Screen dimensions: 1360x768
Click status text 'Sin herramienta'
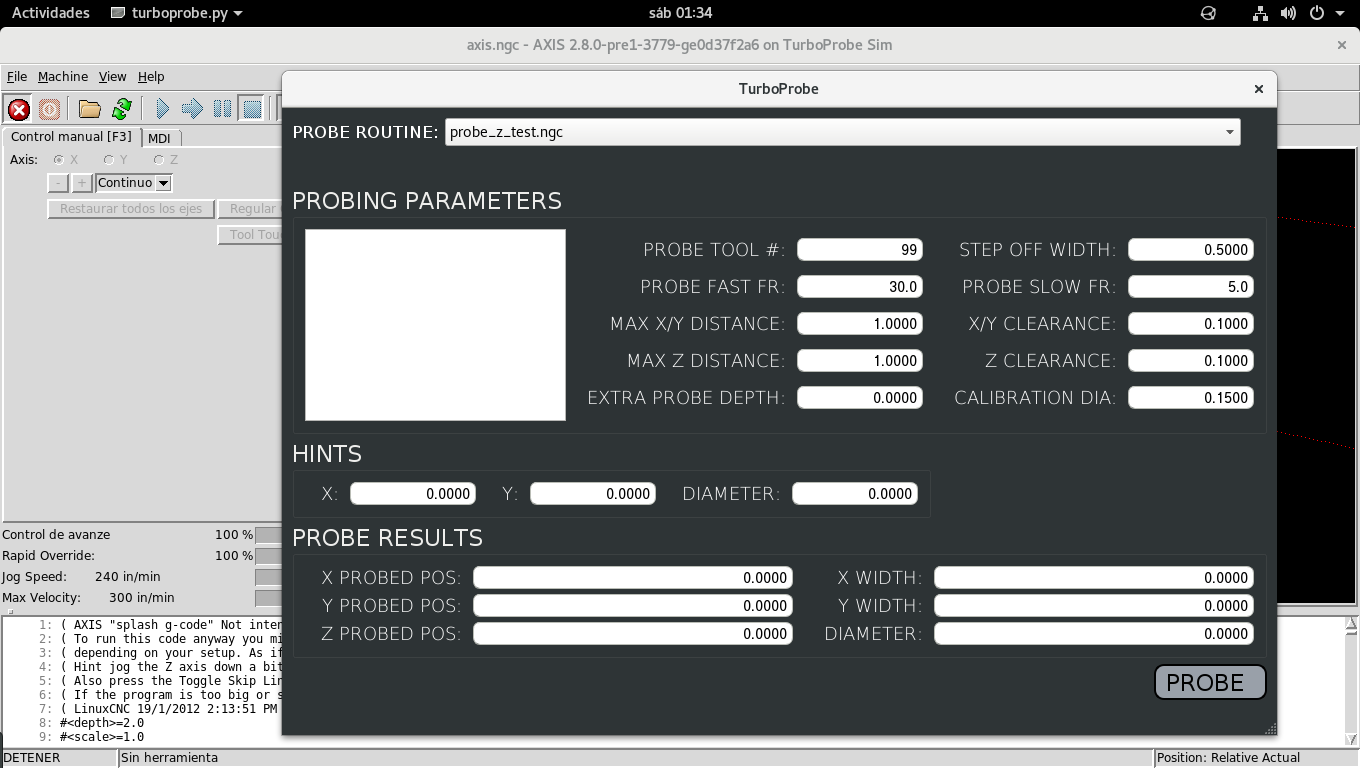pos(169,758)
